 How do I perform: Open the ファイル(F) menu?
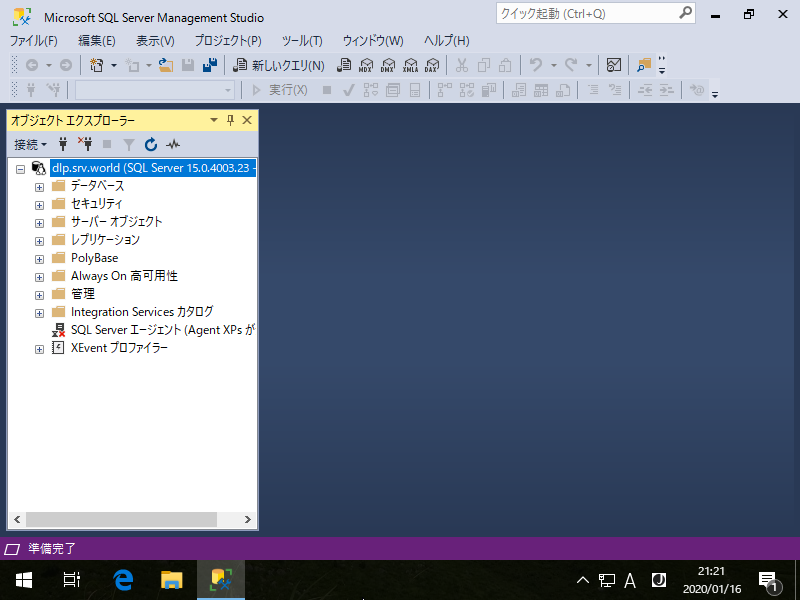(34, 41)
